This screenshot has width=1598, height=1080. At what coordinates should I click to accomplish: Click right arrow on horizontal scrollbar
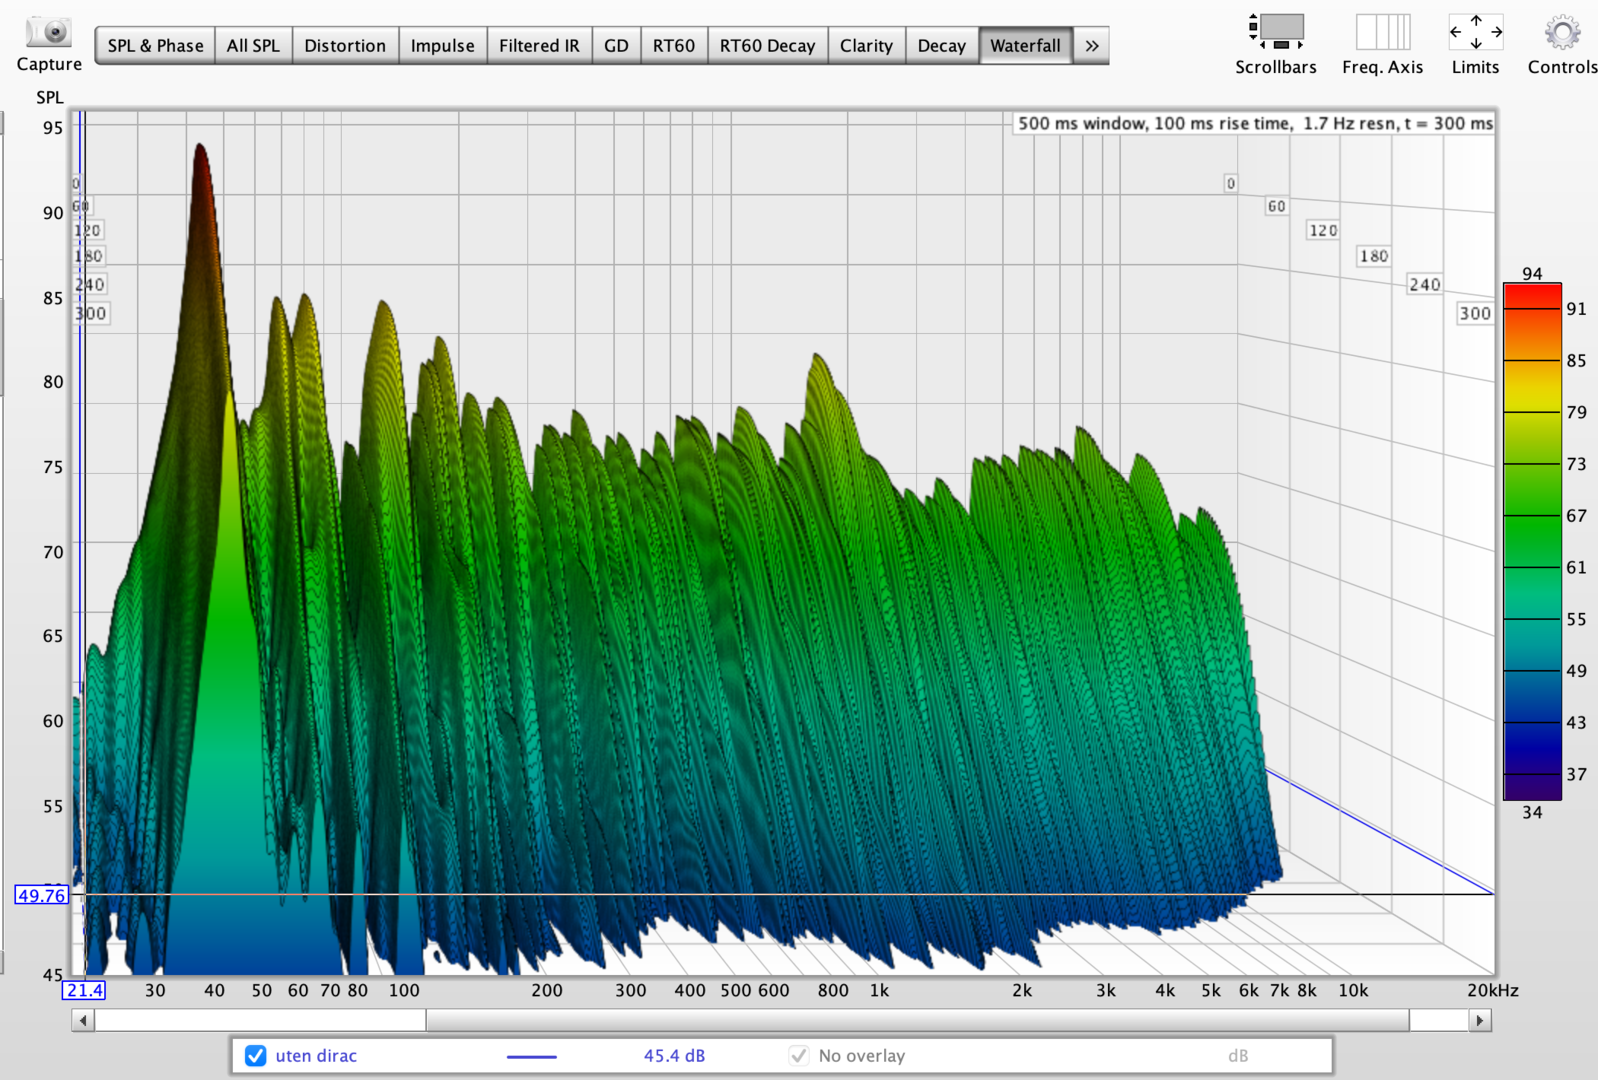click(1480, 1021)
